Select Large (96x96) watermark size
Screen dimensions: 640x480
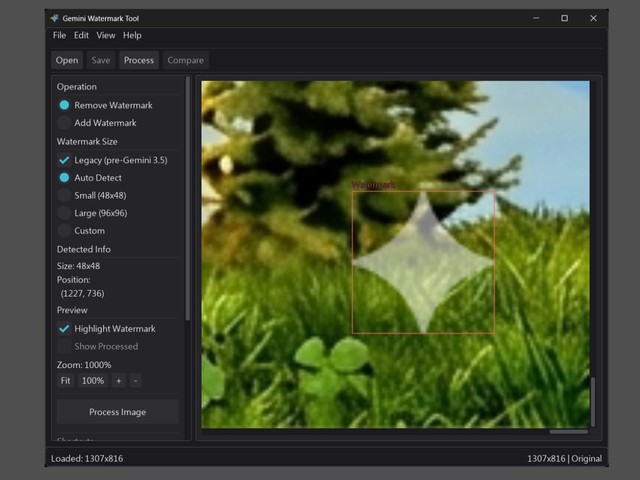click(x=93, y=213)
